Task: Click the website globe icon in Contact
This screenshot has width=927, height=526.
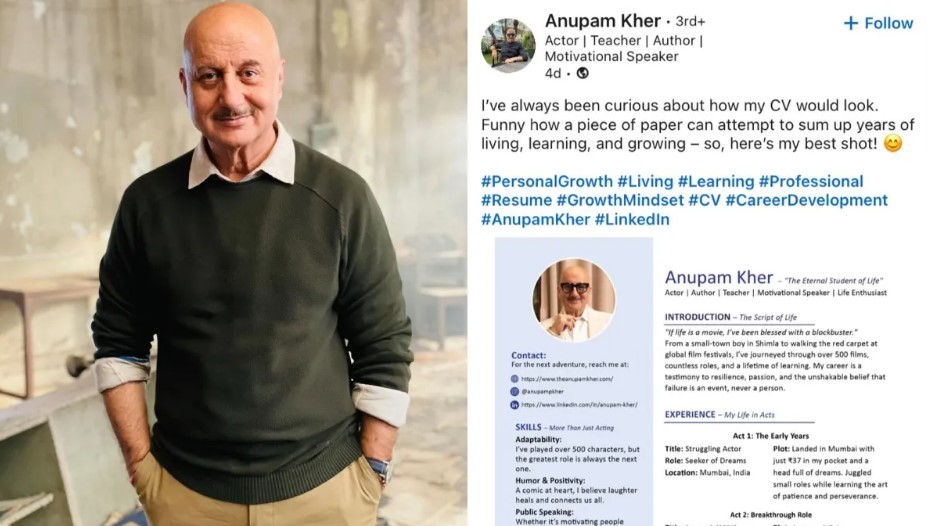Action: point(514,379)
